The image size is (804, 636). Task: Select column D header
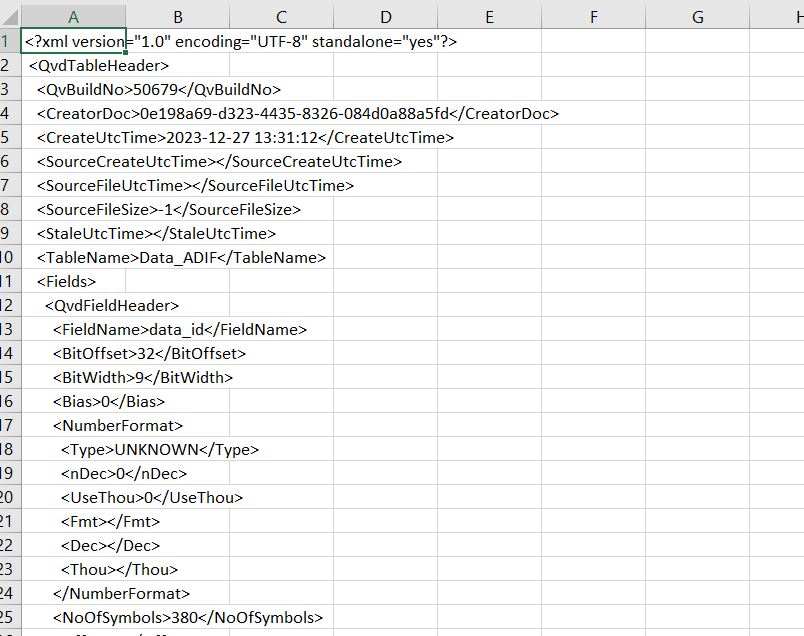click(x=385, y=16)
